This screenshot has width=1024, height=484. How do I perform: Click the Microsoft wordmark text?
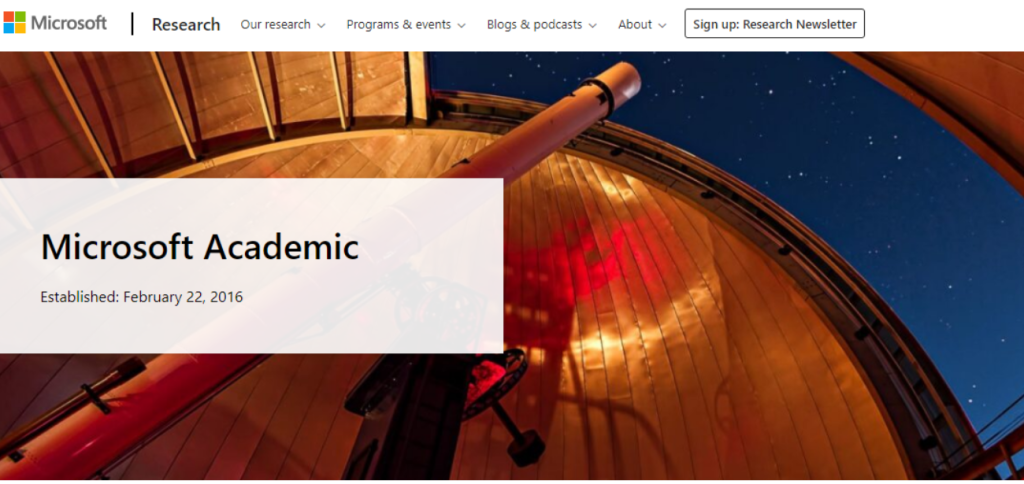69,23
